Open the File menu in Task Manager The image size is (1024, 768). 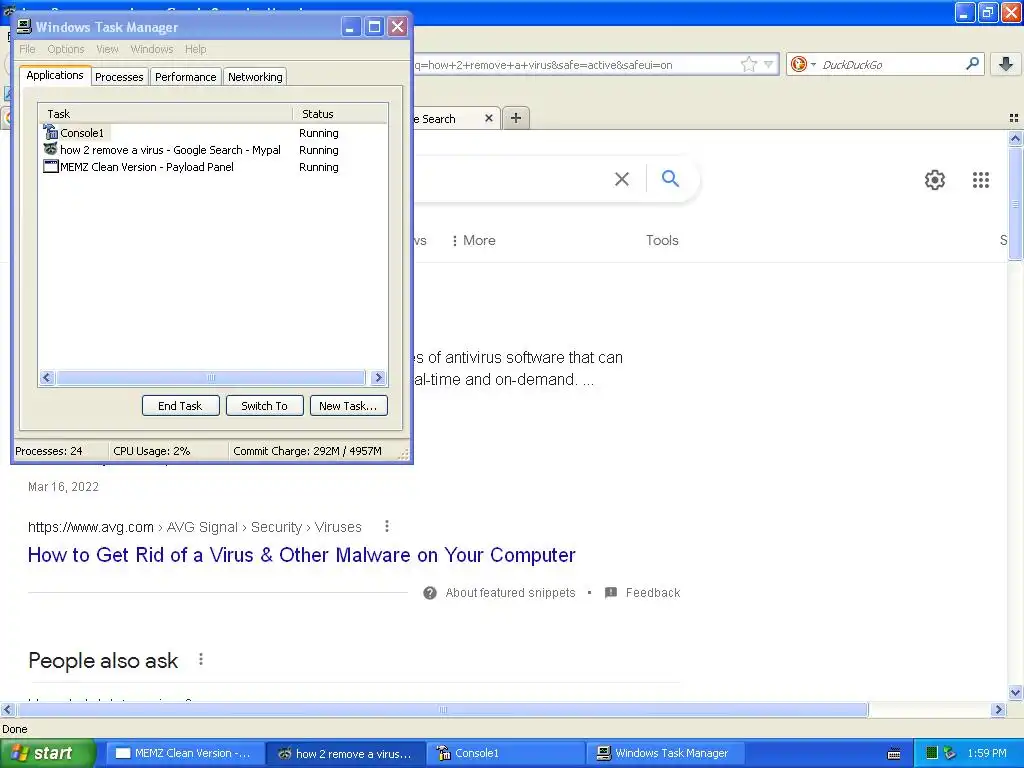[x=27, y=49]
